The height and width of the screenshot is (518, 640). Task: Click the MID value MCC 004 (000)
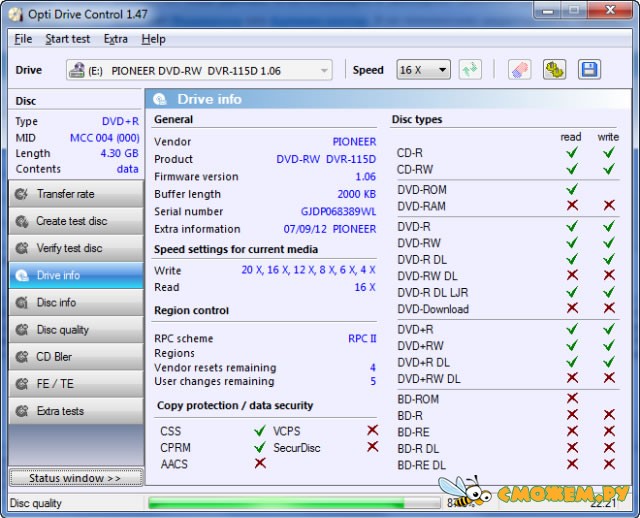point(104,138)
